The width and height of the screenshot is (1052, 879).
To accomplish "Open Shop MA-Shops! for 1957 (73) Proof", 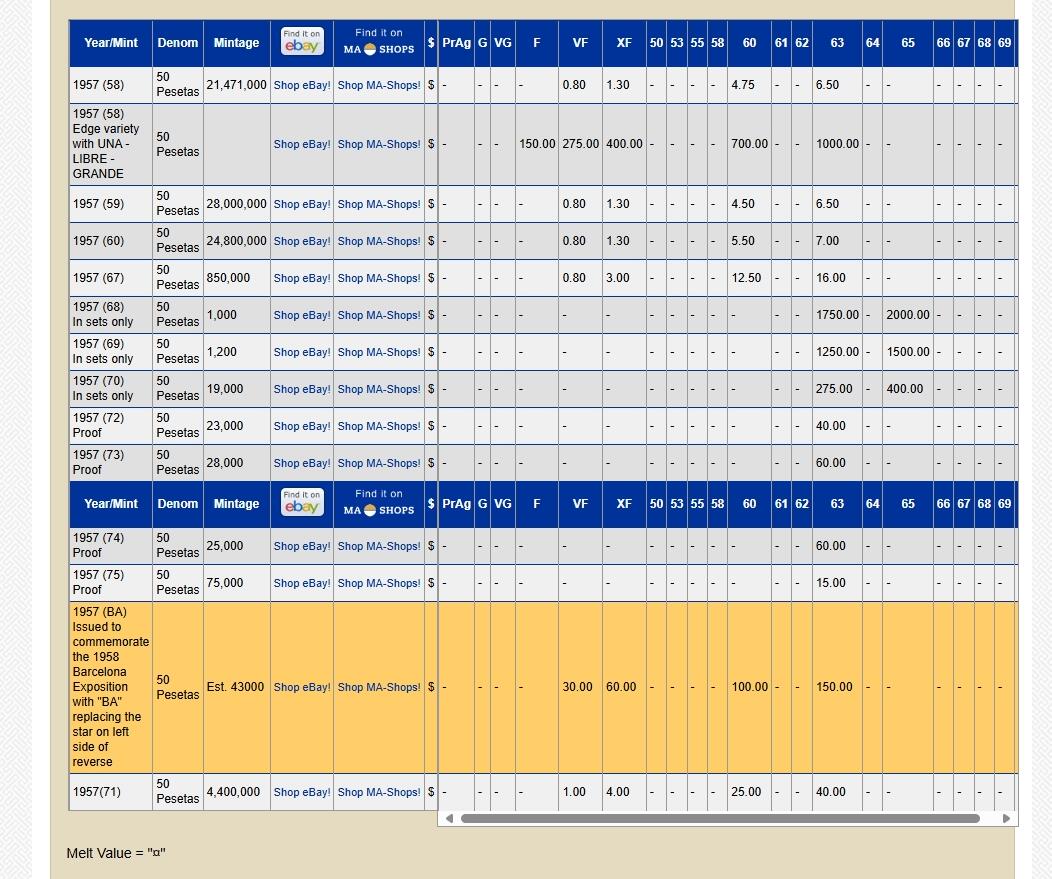I will [379, 463].
